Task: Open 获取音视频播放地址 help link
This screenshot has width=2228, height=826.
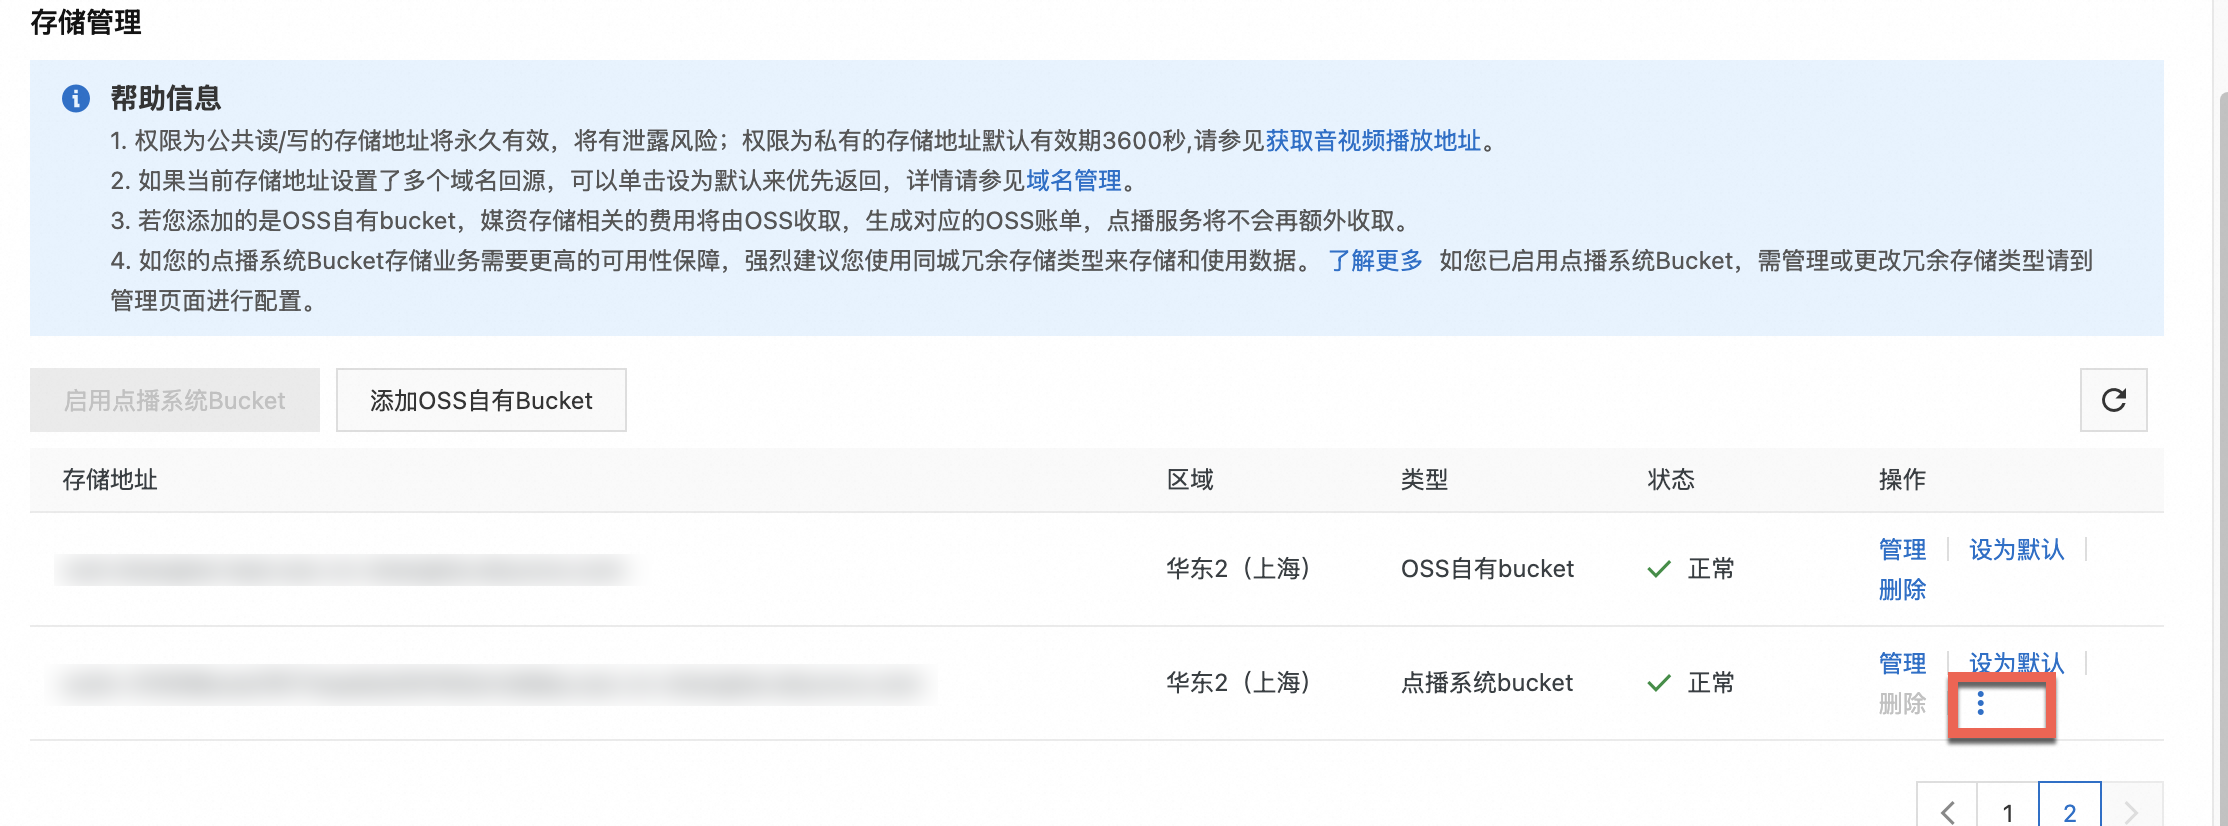Action: tap(1373, 140)
